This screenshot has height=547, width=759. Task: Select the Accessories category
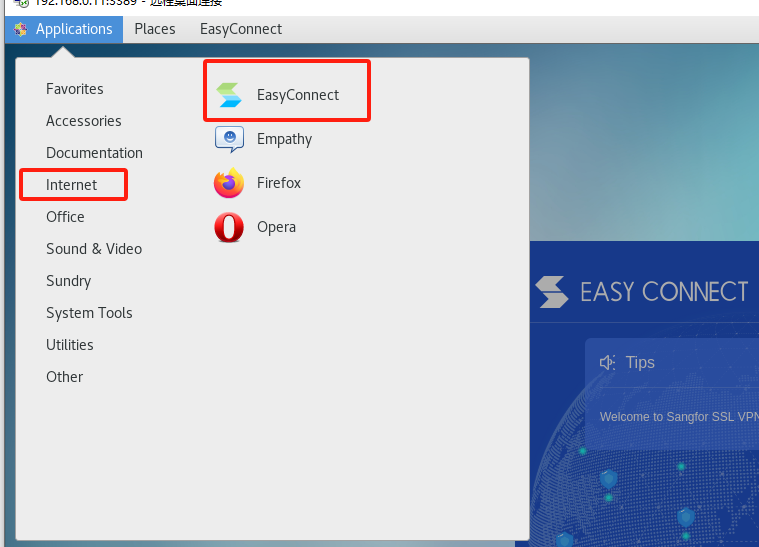84,121
